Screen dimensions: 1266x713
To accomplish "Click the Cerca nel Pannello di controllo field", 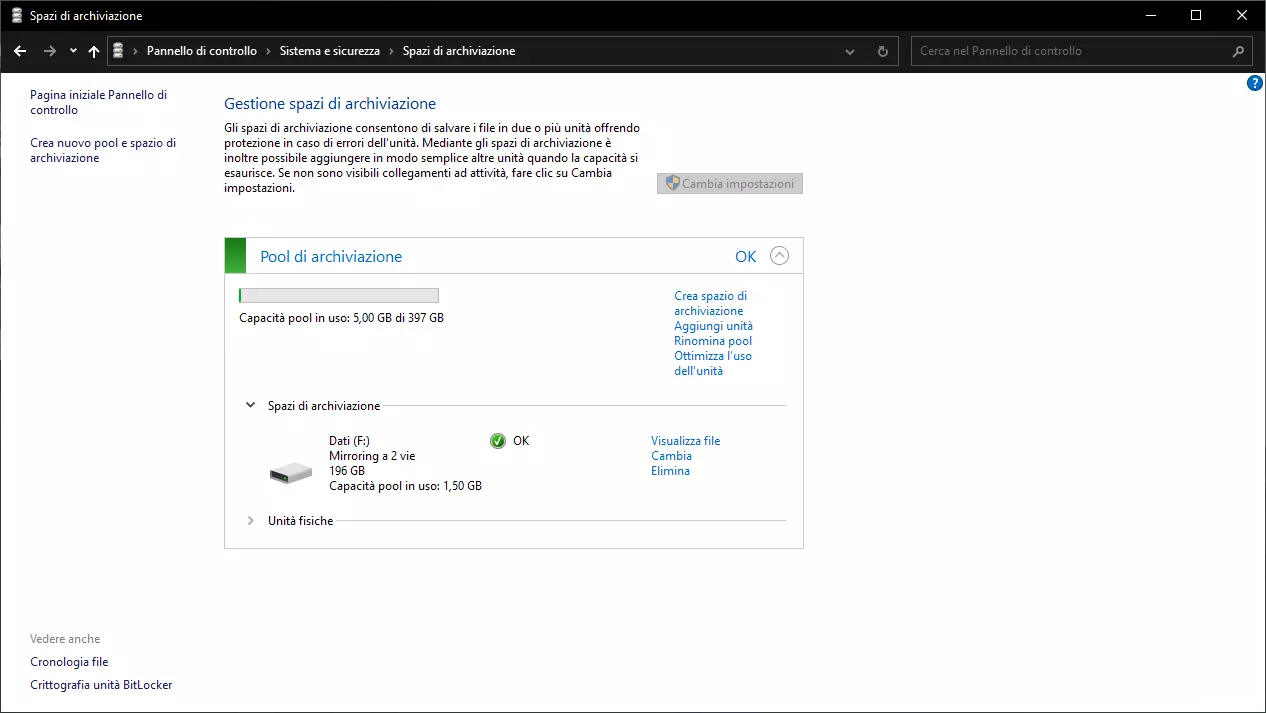I will (x=1070, y=51).
